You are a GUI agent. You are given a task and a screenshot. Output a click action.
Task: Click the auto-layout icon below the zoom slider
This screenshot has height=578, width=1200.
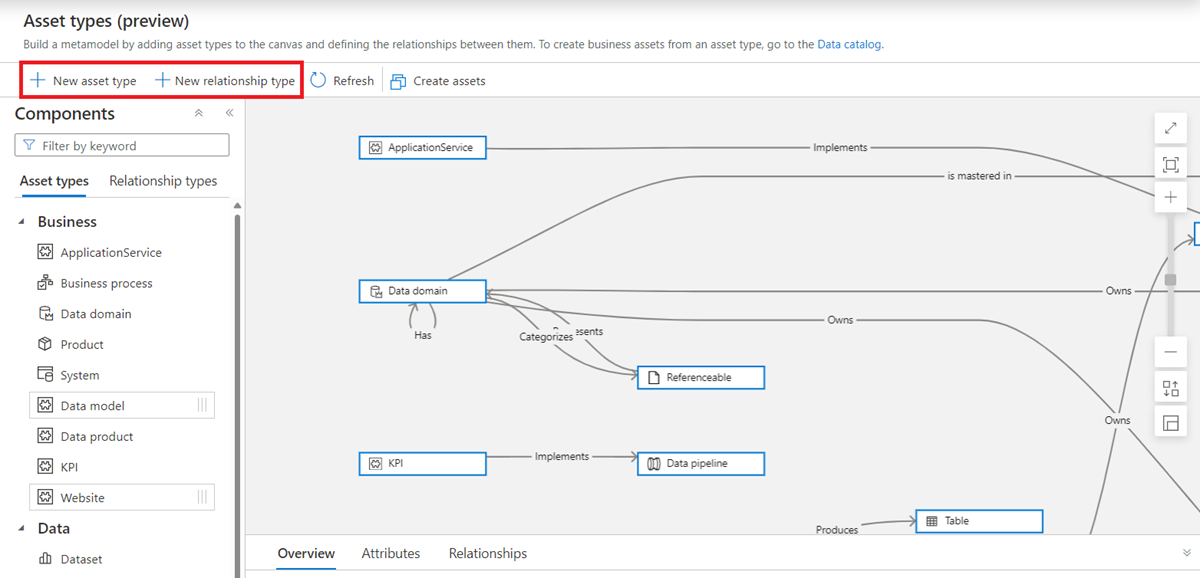pos(1170,389)
